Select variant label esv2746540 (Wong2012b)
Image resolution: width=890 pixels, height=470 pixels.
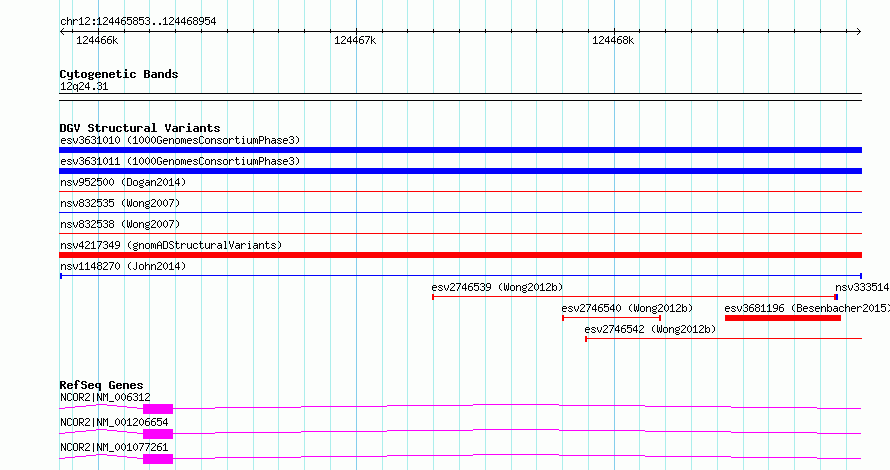pos(627,308)
